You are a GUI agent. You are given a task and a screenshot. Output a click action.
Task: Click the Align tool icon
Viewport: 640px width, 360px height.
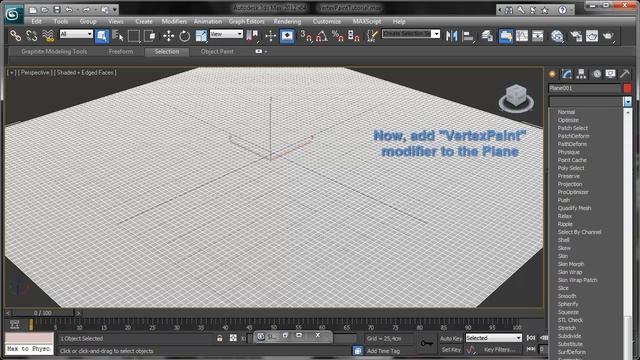pos(468,36)
